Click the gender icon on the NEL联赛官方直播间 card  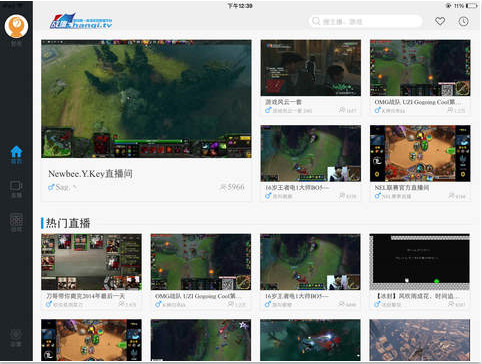click(x=377, y=196)
